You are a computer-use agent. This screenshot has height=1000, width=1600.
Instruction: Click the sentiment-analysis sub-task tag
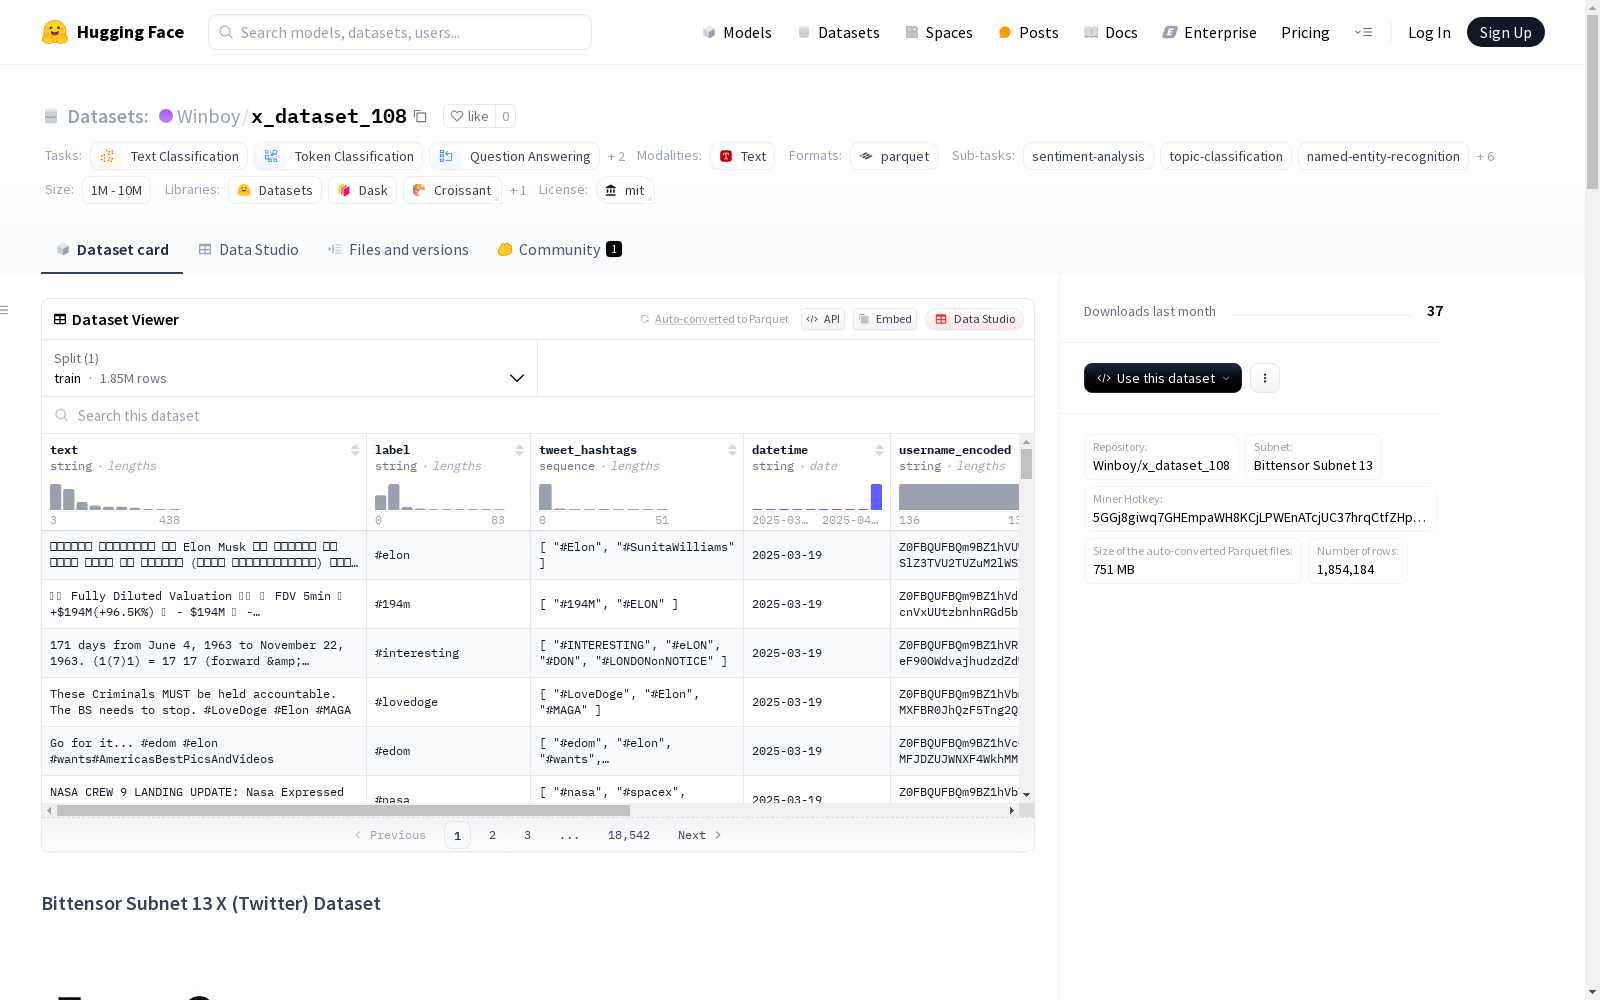coord(1088,156)
